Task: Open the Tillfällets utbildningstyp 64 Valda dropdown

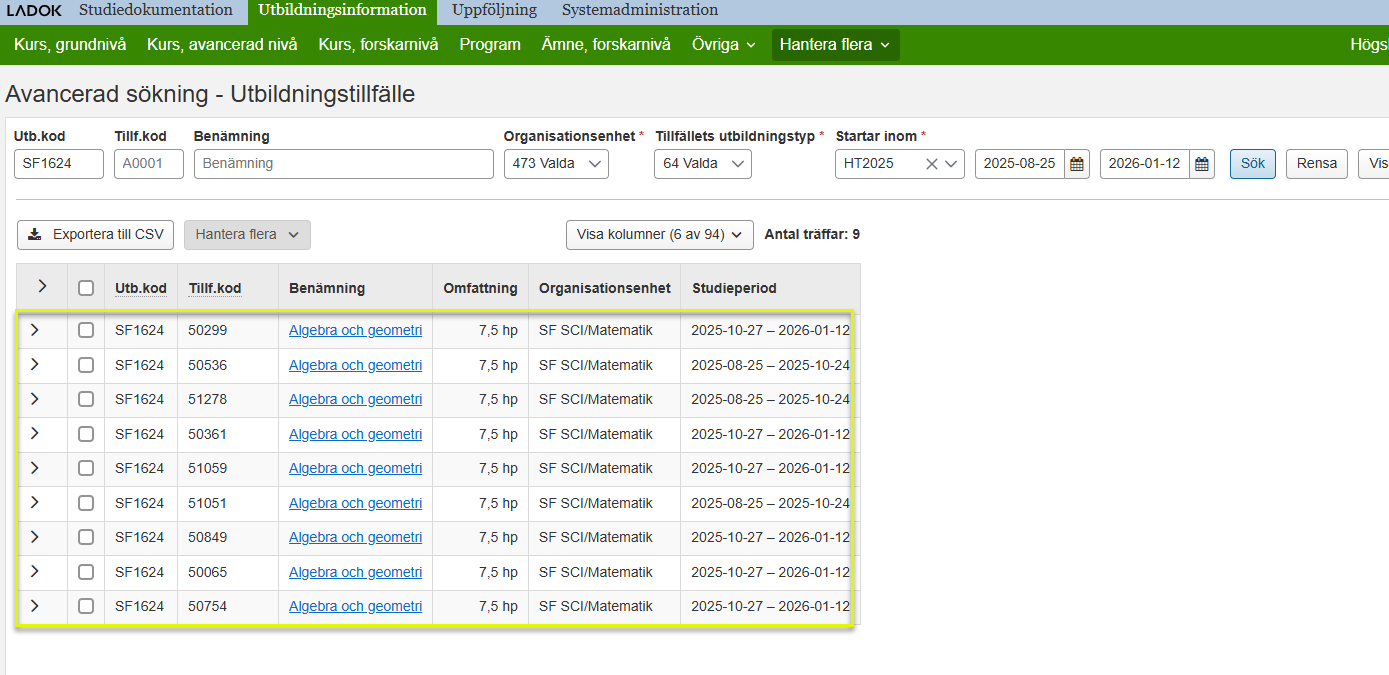Action: [702, 164]
